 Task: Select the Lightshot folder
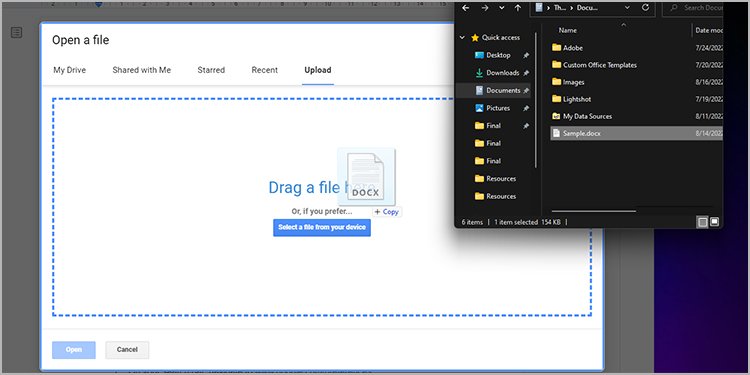pyautogui.click(x=571, y=99)
